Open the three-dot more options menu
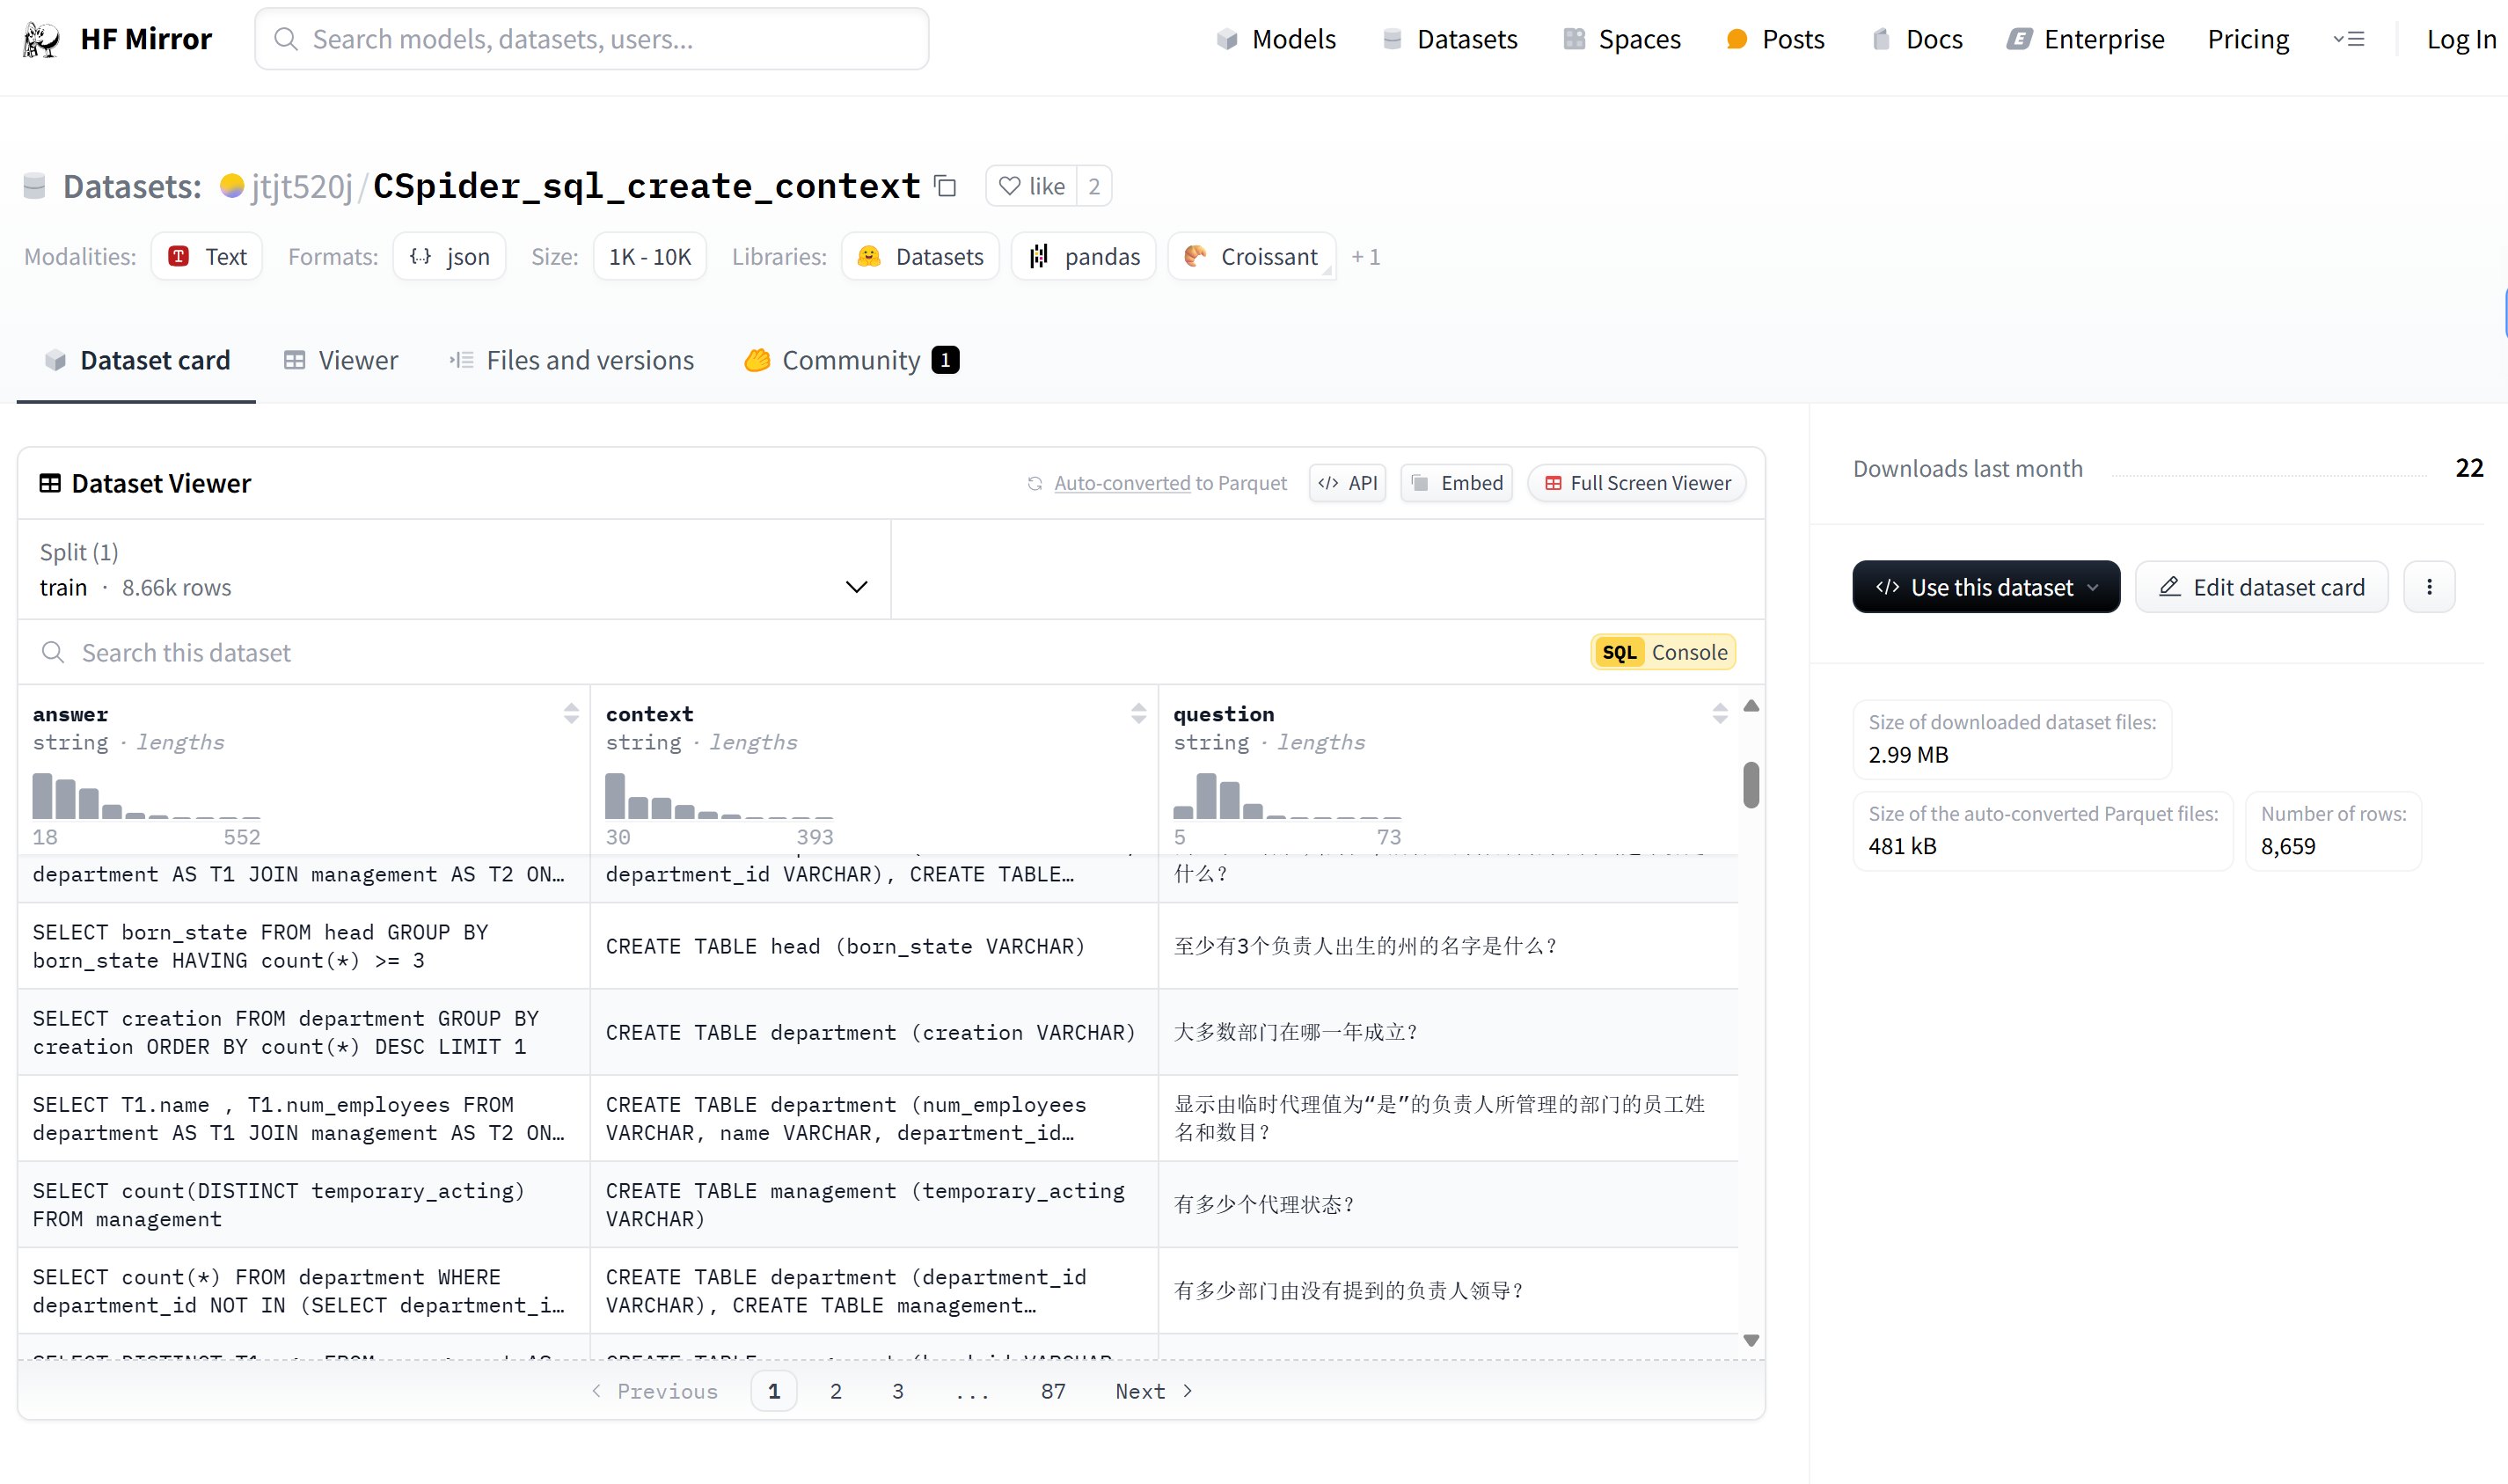Image resolution: width=2508 pixels, height=1484 pixels. [x=2429, y=587]
